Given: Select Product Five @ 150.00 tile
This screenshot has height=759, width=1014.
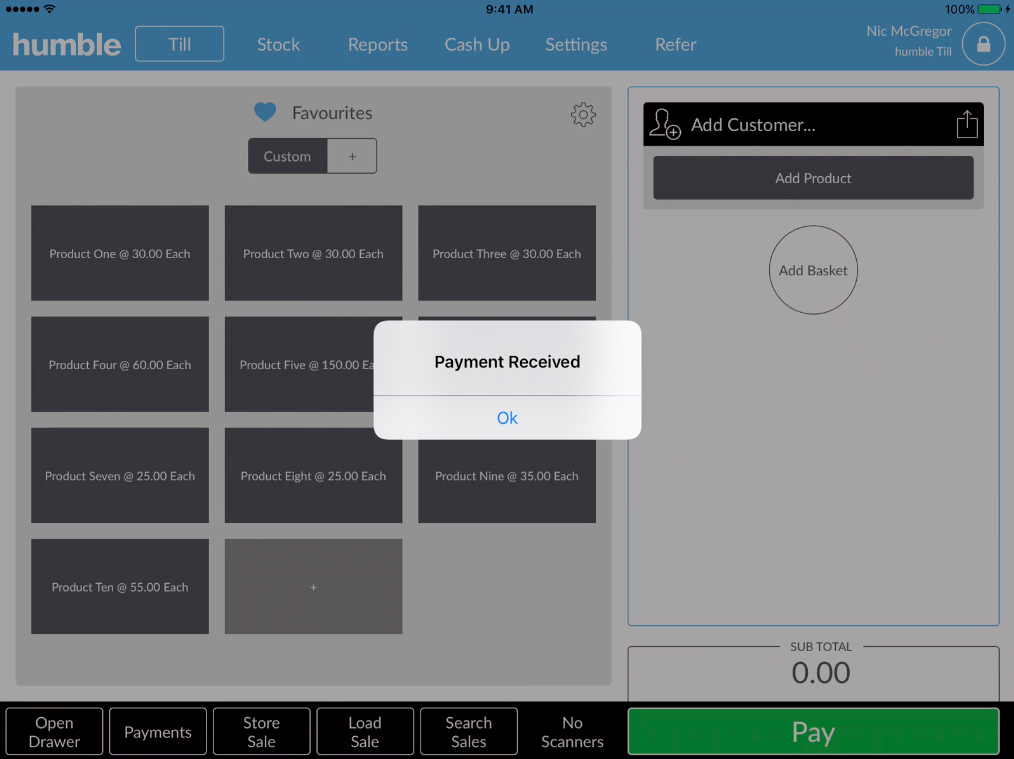Looking at the screenshot, I should pyautogui.click(x=299, y=365).
